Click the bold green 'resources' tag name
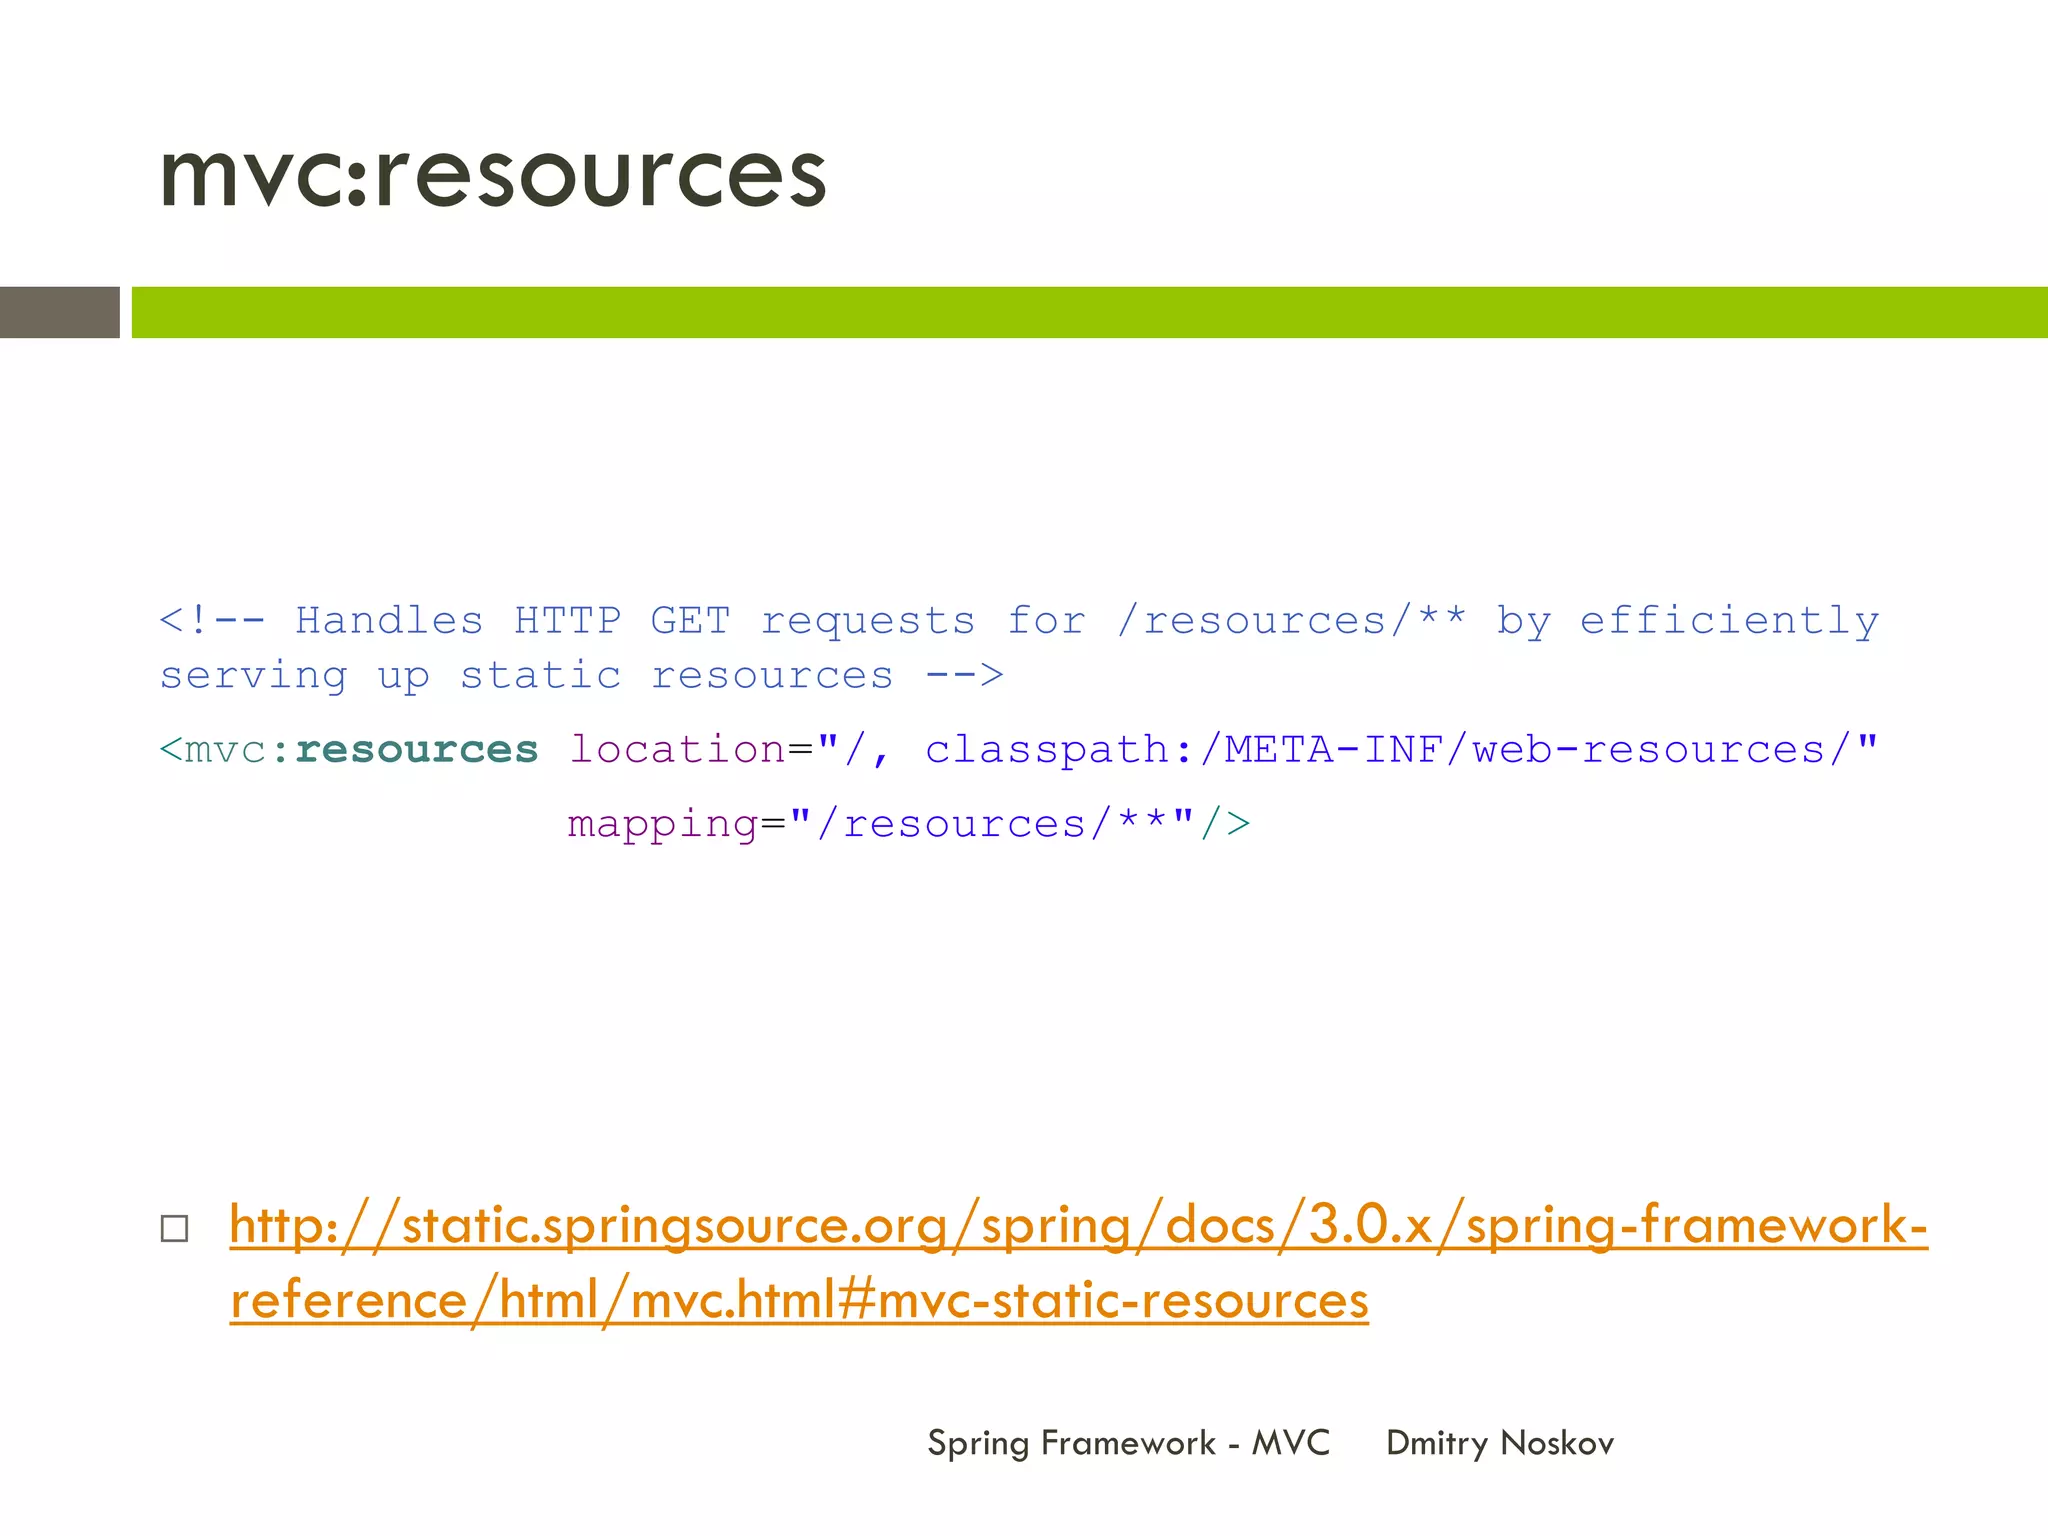This screenshot has width=2048, height=1536. pyautogui.click(x=417, y=750)
